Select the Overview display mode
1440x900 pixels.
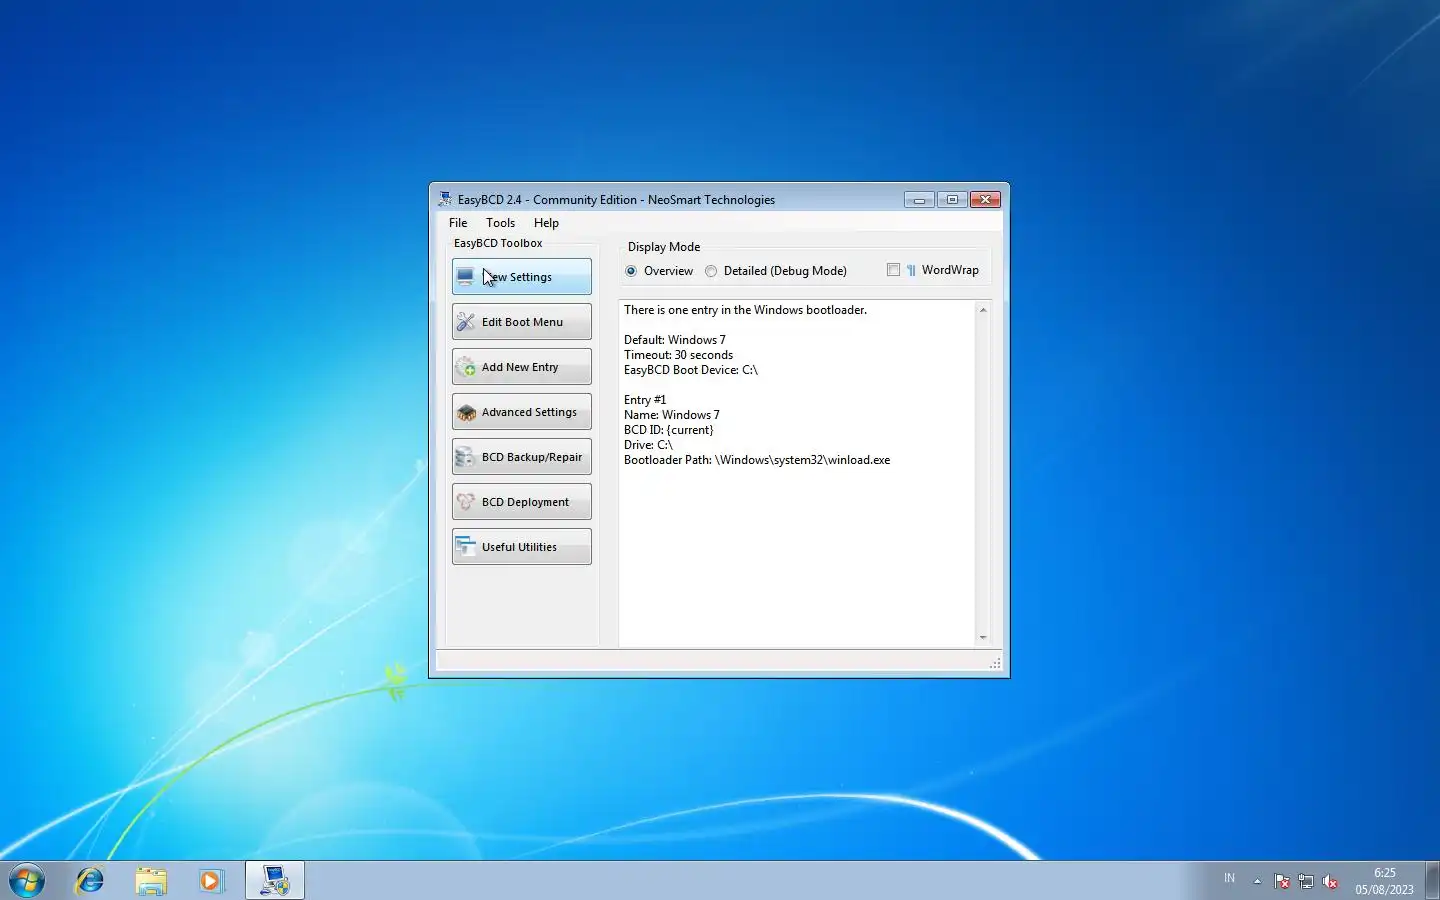click(659, 271)
